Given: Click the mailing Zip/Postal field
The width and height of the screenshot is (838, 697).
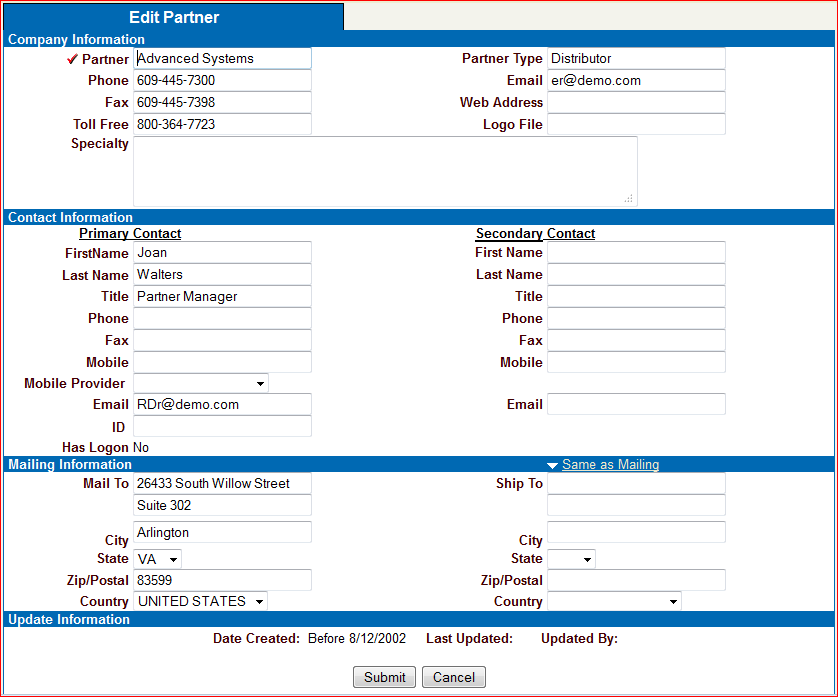Looking at the screenshot, I should (222, 580).
